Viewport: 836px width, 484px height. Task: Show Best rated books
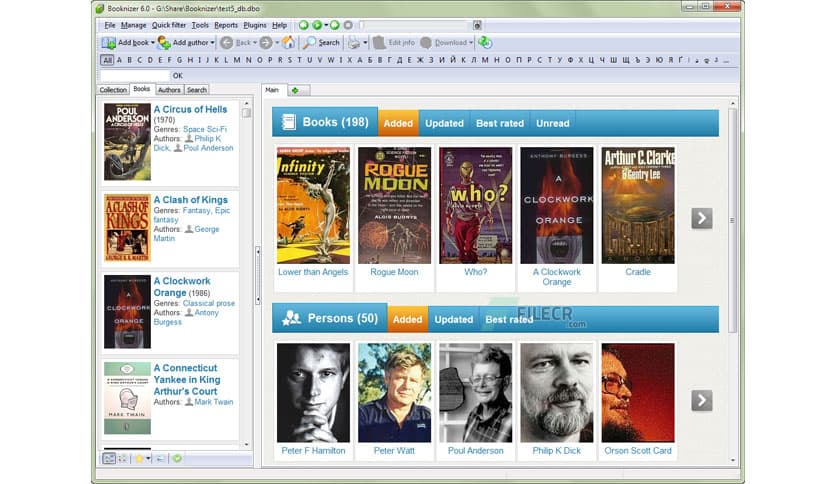[x=500, y=123]
